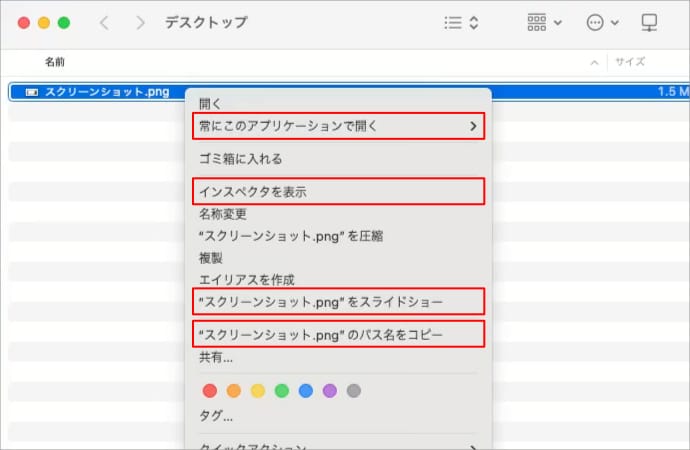
Task: Apply the orange tag color
Action: [x=234, y=391]
